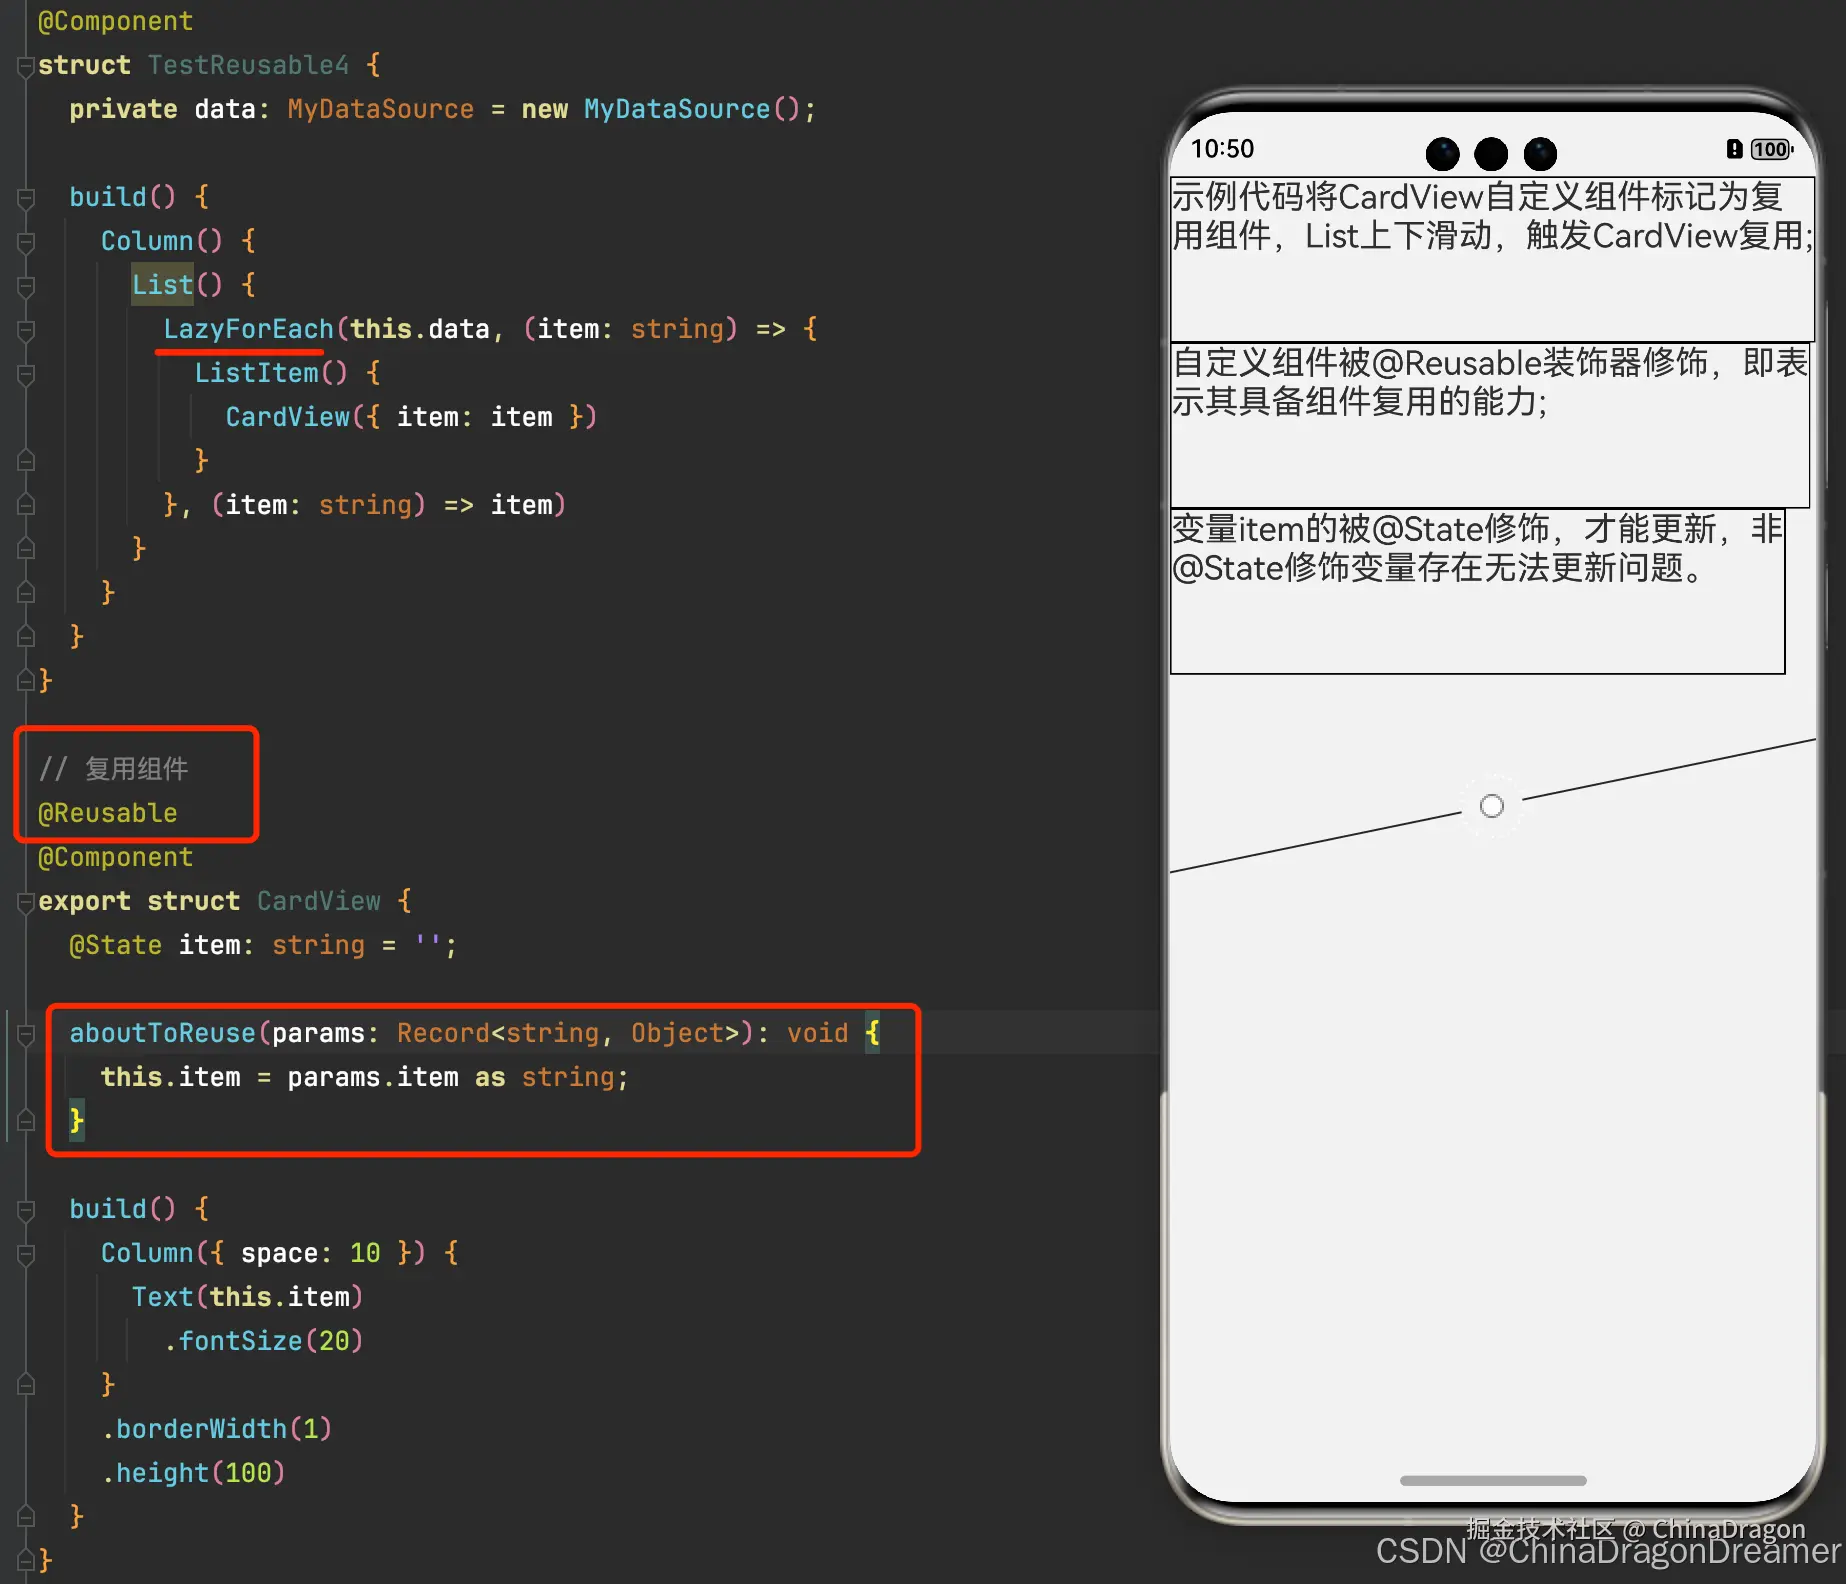The height and width of the screenshot is (1584, 1846).
Task: Click the "// 复用组件" comment line
Action: coord(113,769)
